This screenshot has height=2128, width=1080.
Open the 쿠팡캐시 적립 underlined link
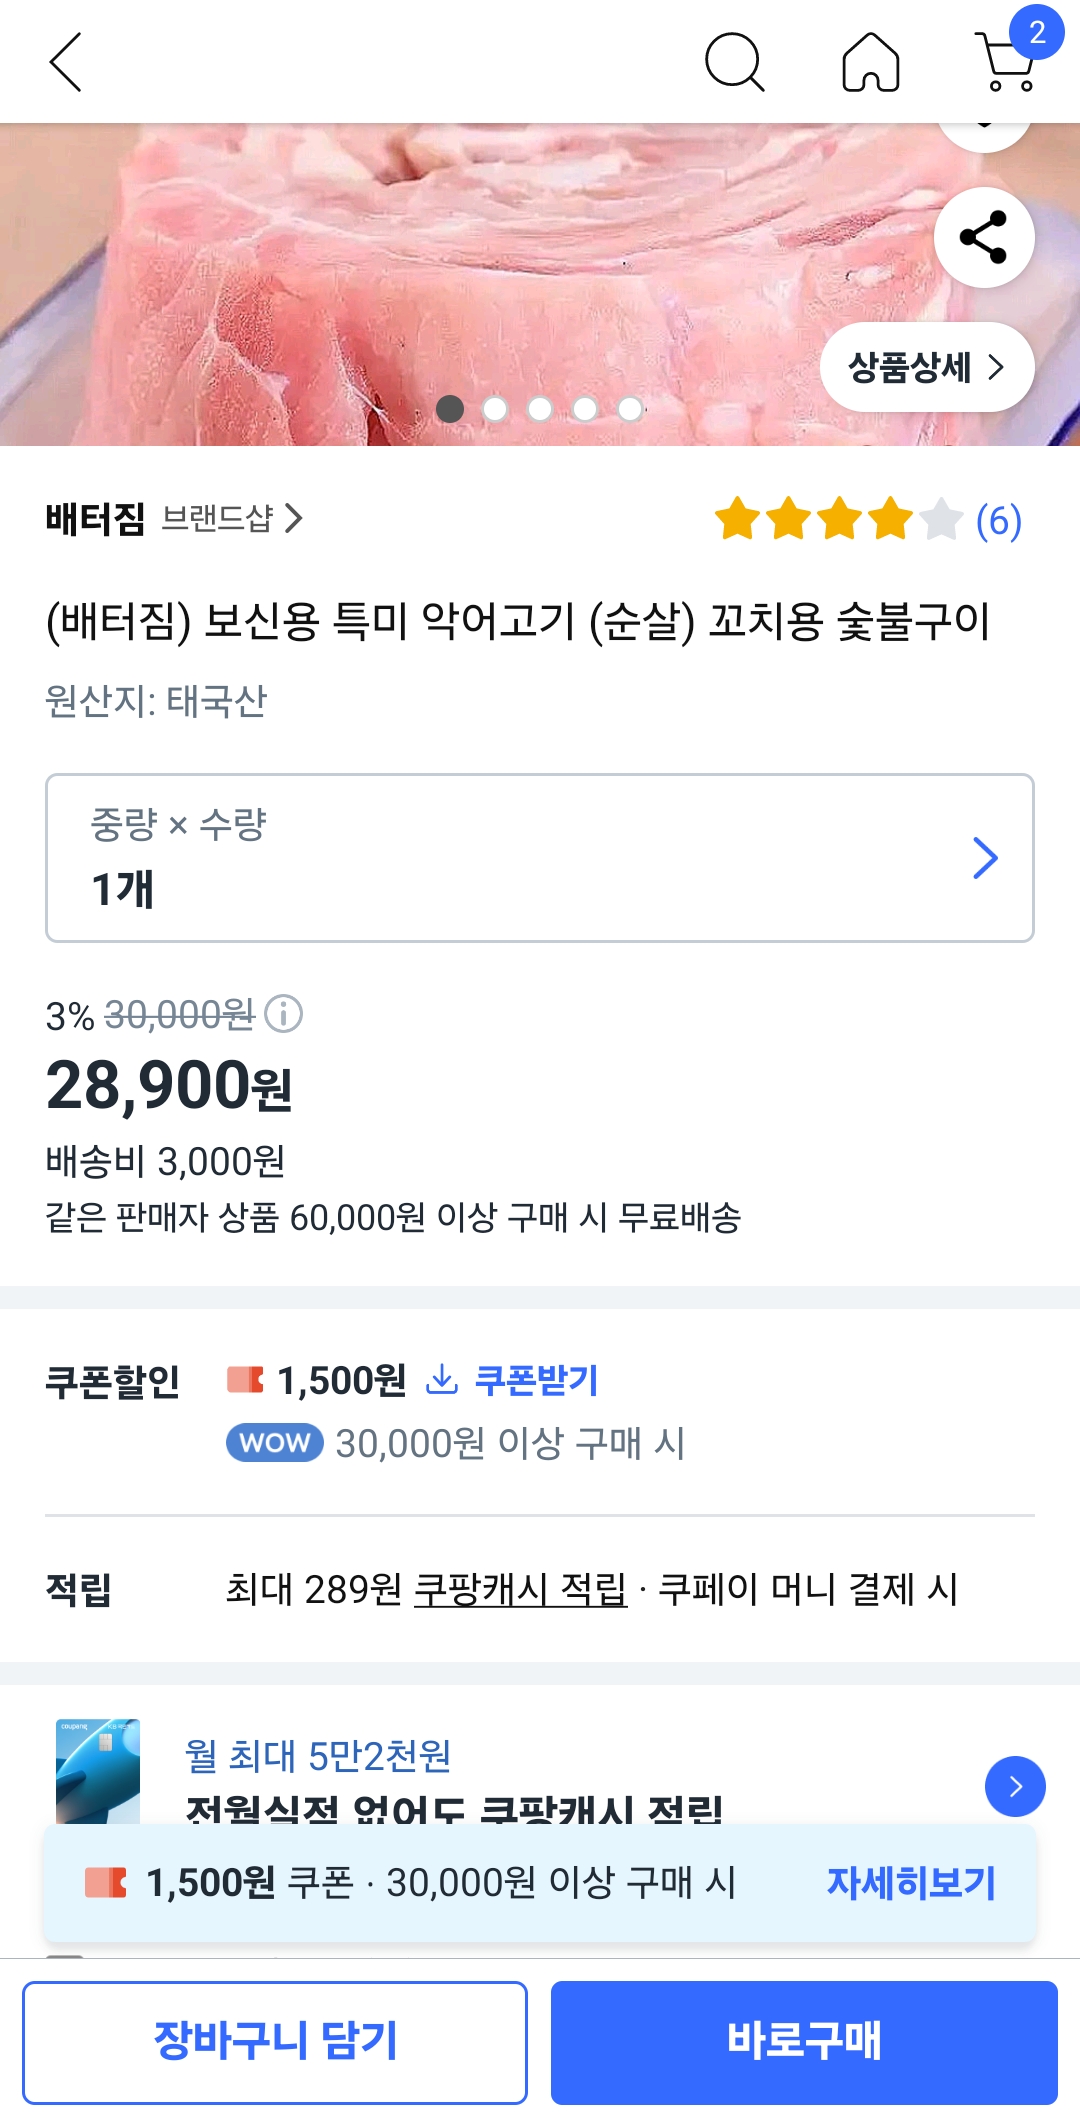(520, 1589)
